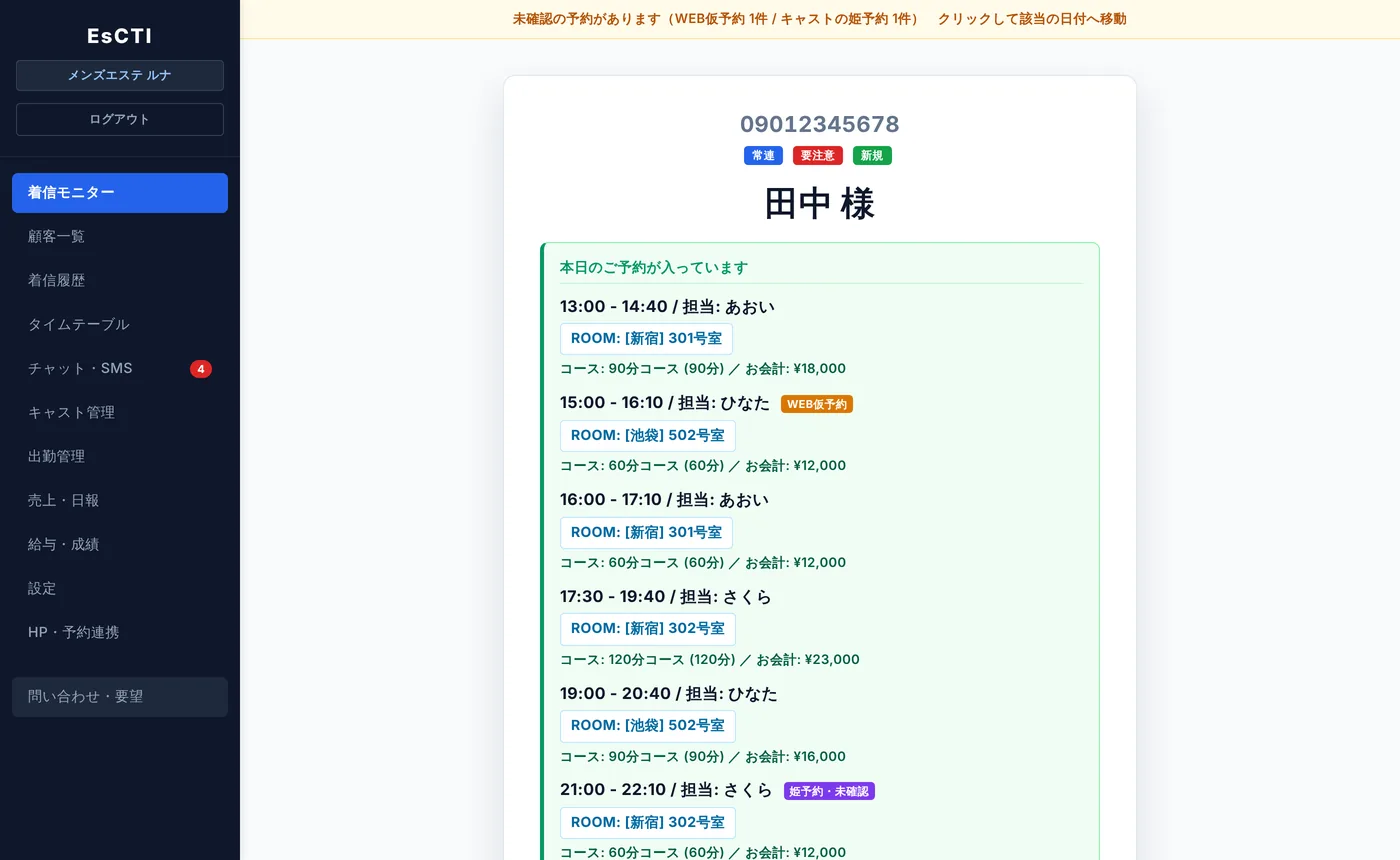Click the red 4 unread badge
Image resolution: width=1400 pixels, height=860 pixels.
pos(201,369)
